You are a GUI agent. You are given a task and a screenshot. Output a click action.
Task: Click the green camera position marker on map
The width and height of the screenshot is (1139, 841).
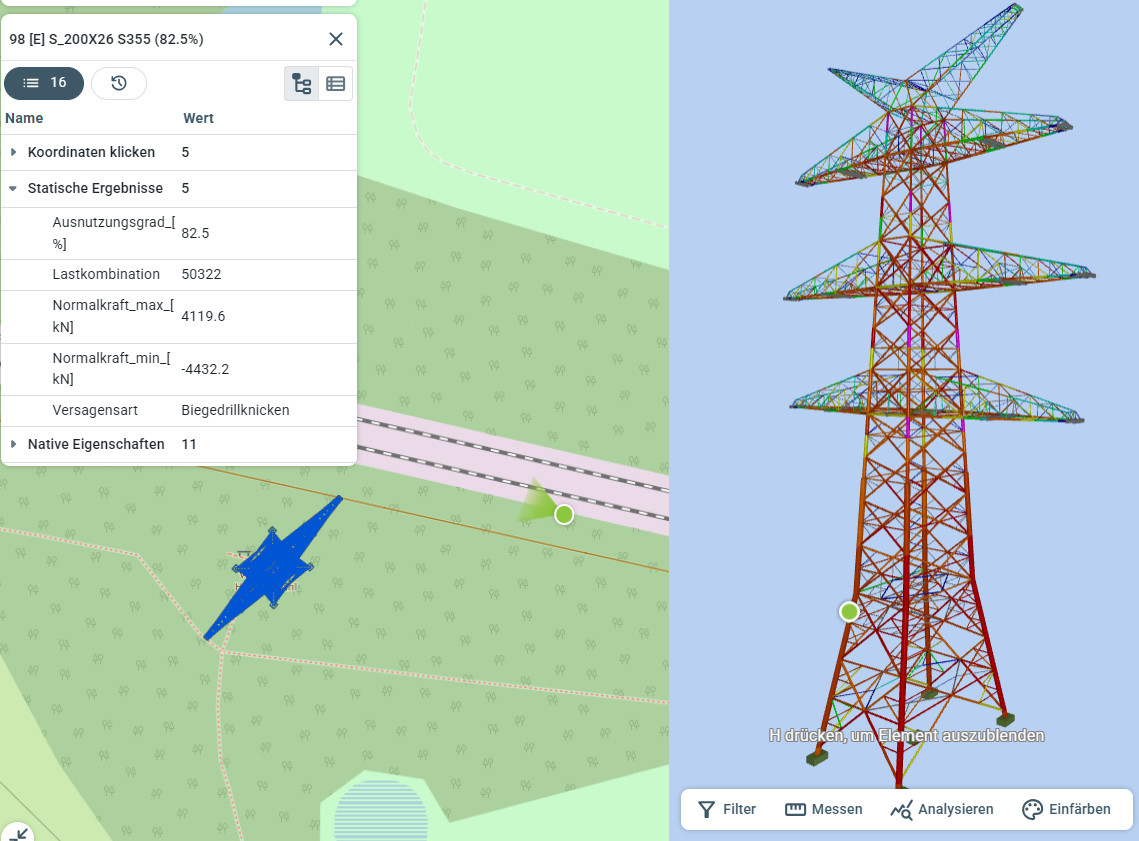pyautogui.click(x=564, y=514)
